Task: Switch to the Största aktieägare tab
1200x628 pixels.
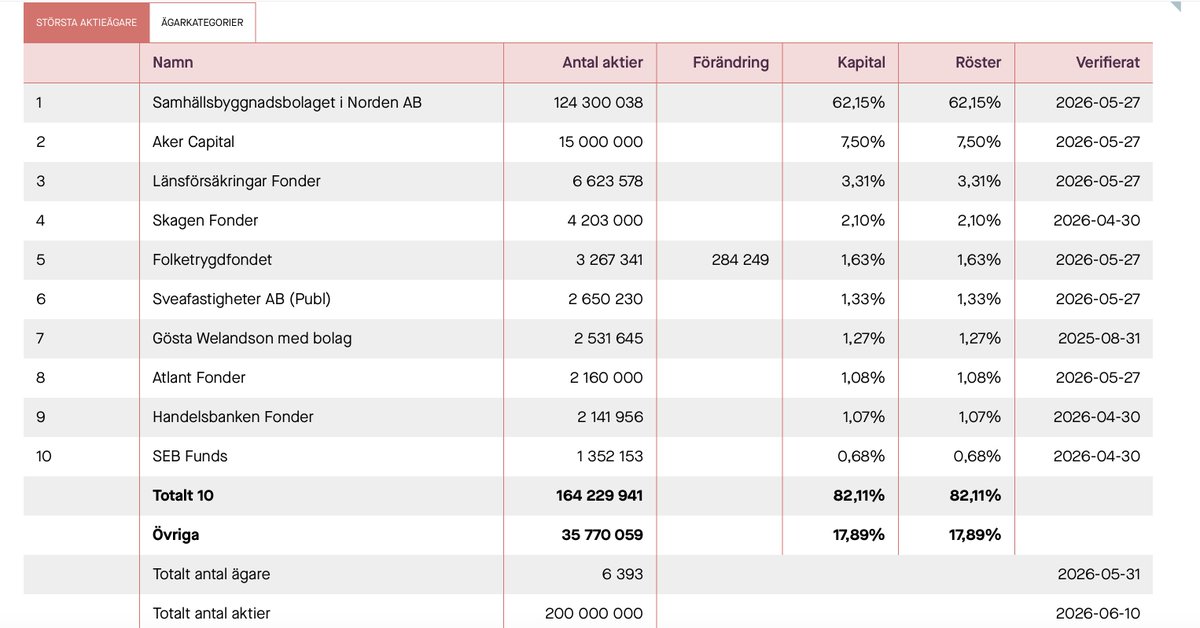Action: pos(87,22)
